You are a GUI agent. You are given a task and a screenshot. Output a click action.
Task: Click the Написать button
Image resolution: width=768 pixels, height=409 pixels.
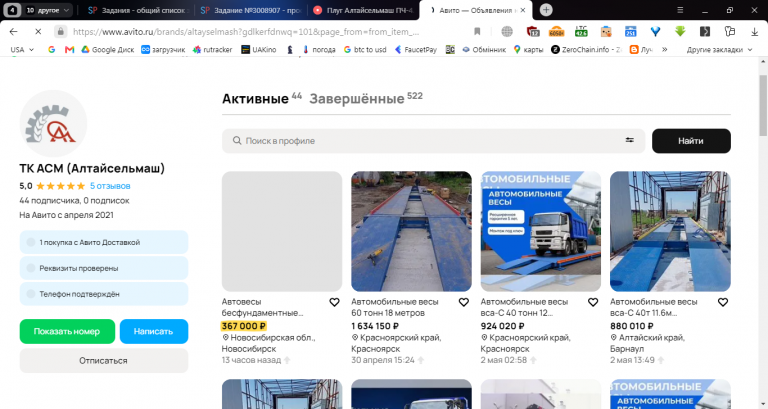point(154,332)
